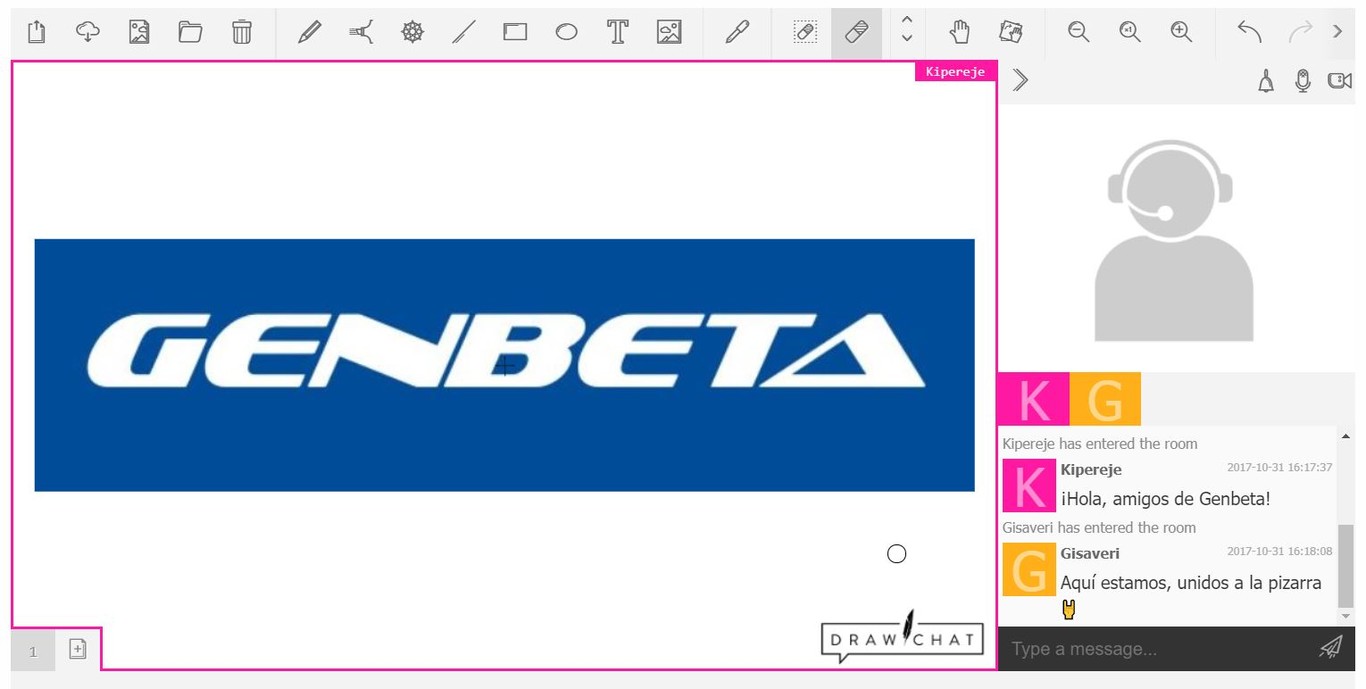This screenshot has width=1366, height=689.
Task: Click the trash can to clear board
Action: click(x=242, y=32)
